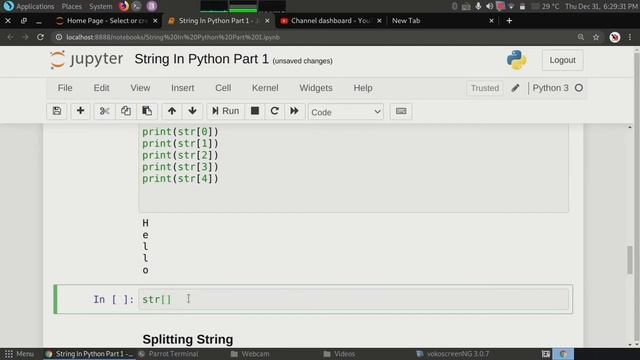Viewport: 640px width, 360px height.
Task: Log out with the Logout button
Action: pos(562,60)
